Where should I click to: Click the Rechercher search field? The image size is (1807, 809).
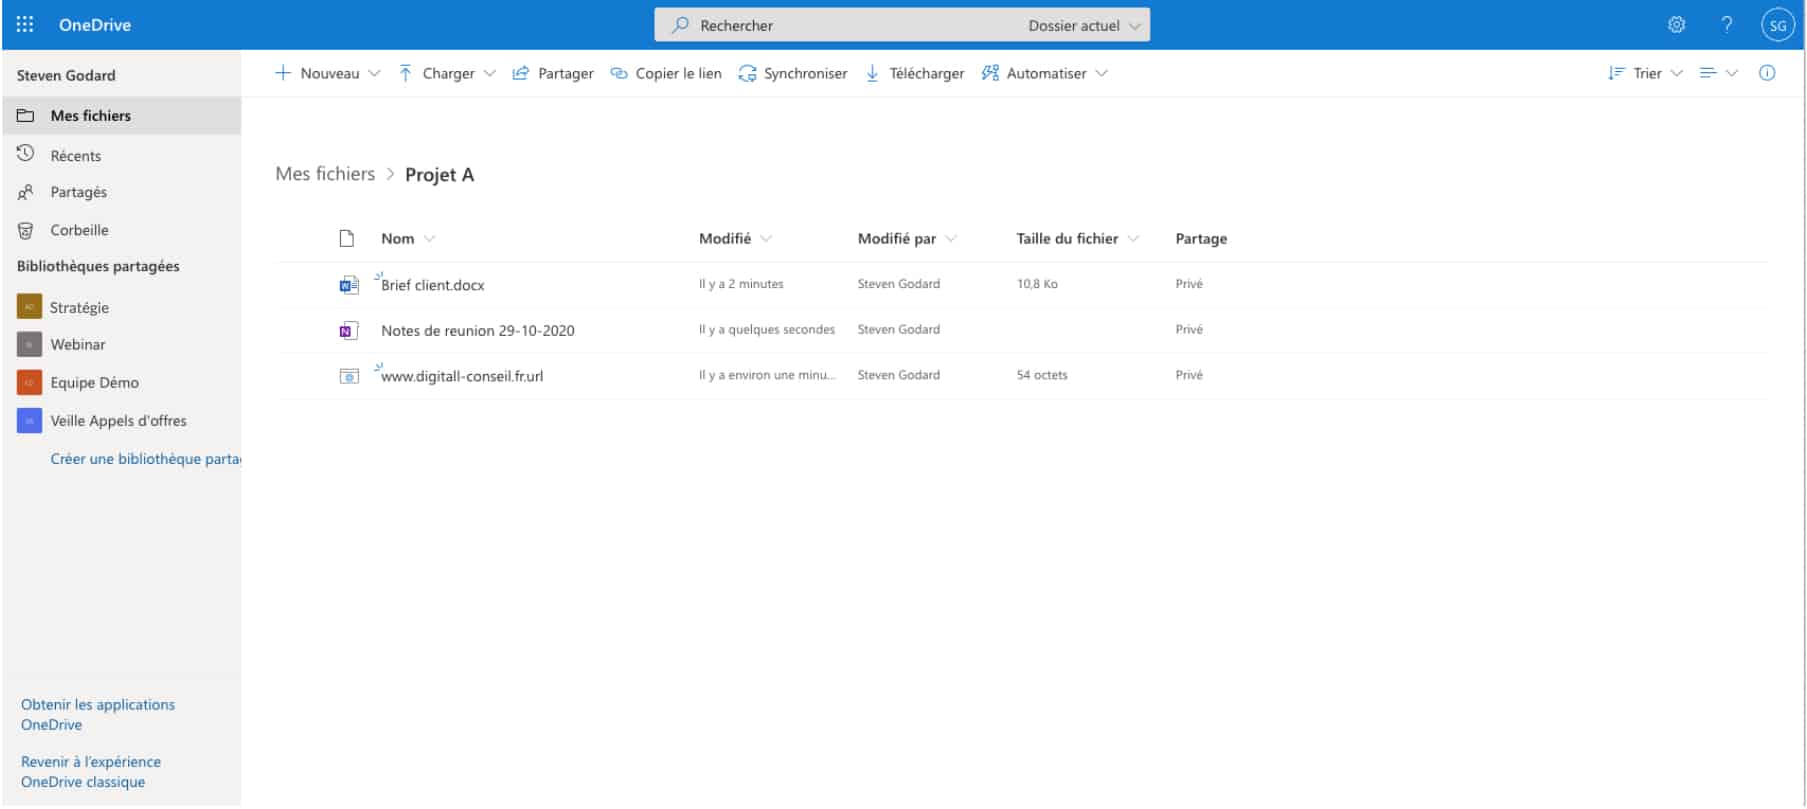(x=840, y=25)
